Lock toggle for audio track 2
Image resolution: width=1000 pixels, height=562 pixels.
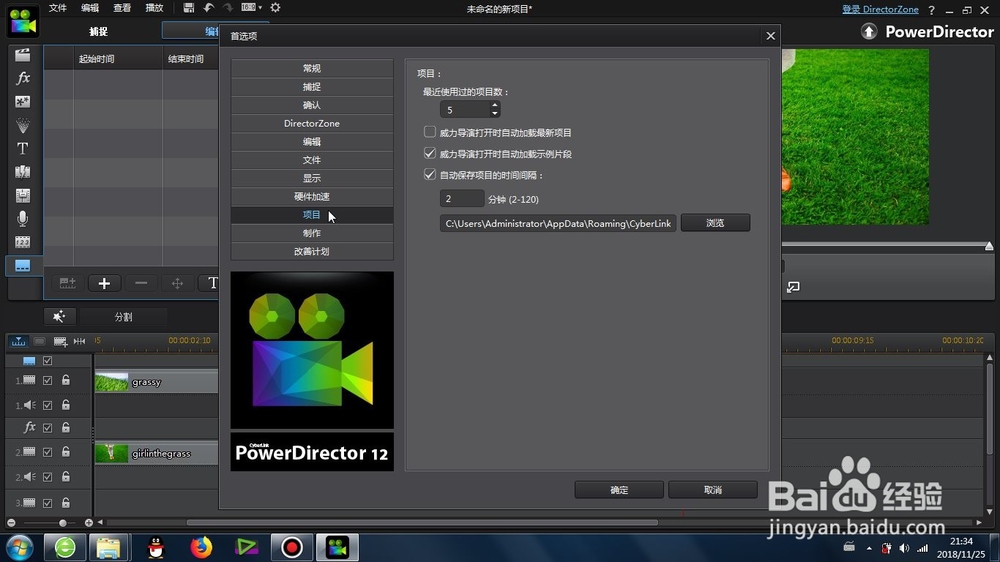click(66, 477)
